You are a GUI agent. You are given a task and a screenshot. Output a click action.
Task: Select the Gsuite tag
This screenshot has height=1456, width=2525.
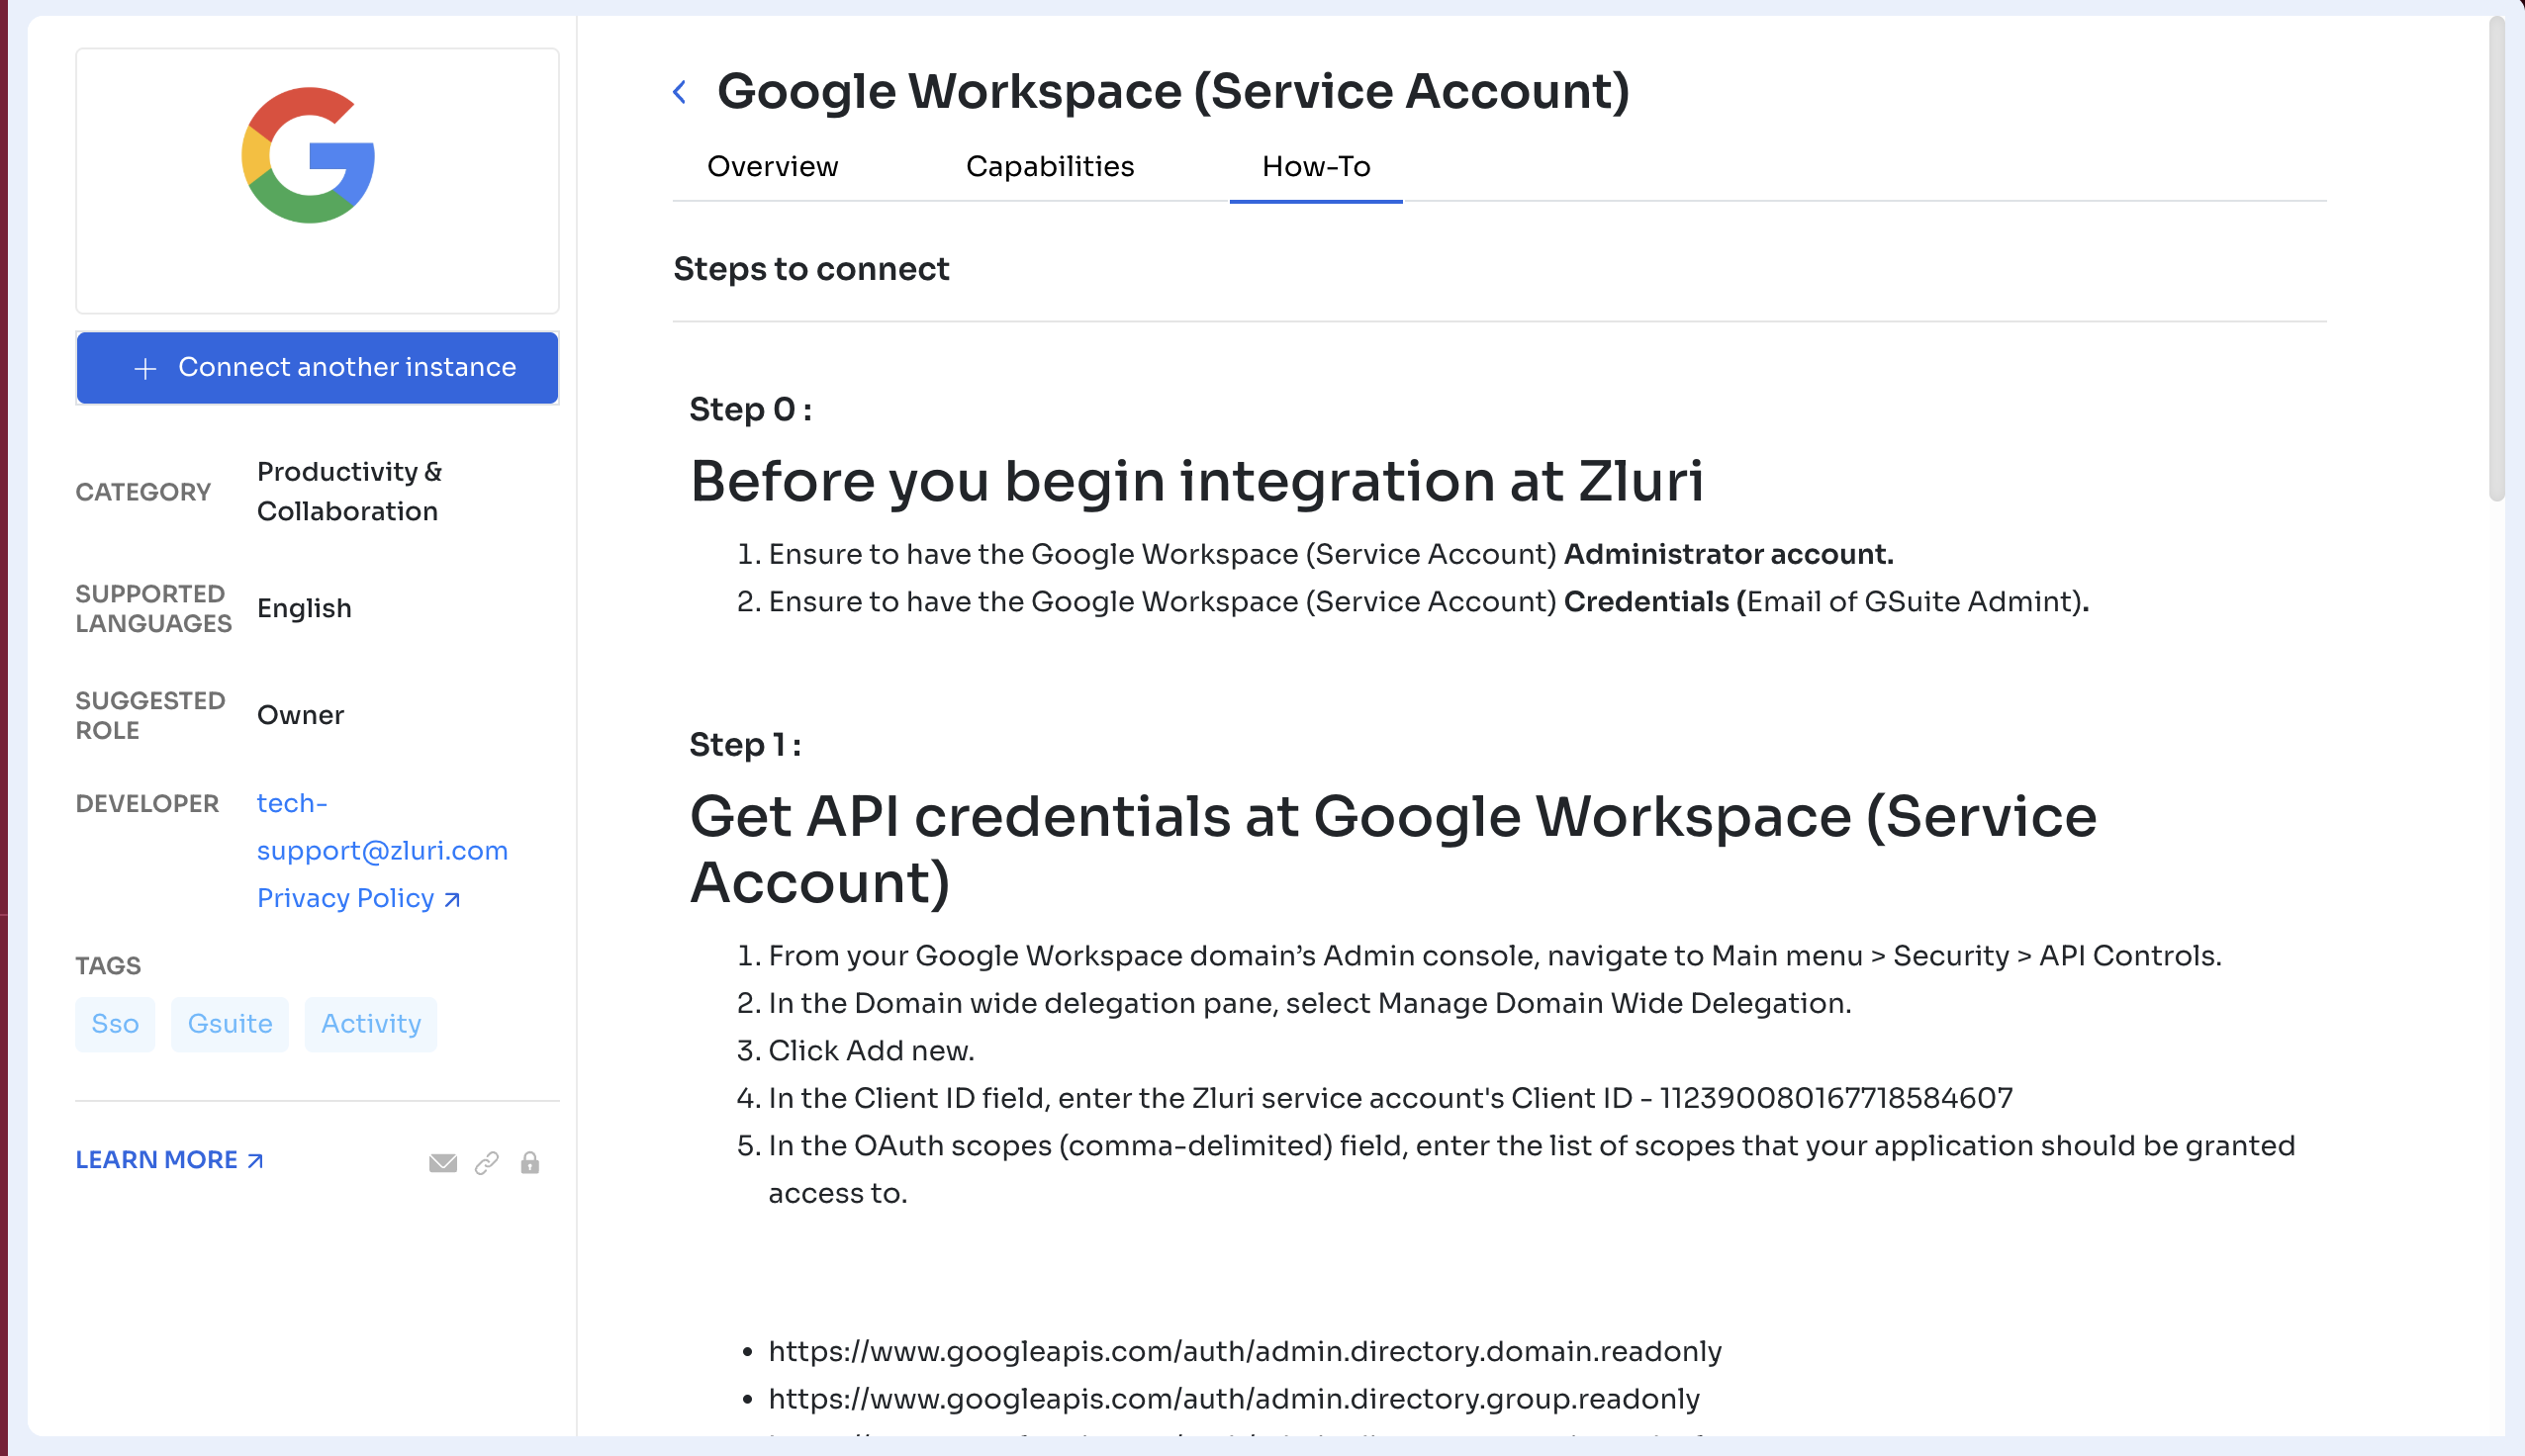point(230,1024)
